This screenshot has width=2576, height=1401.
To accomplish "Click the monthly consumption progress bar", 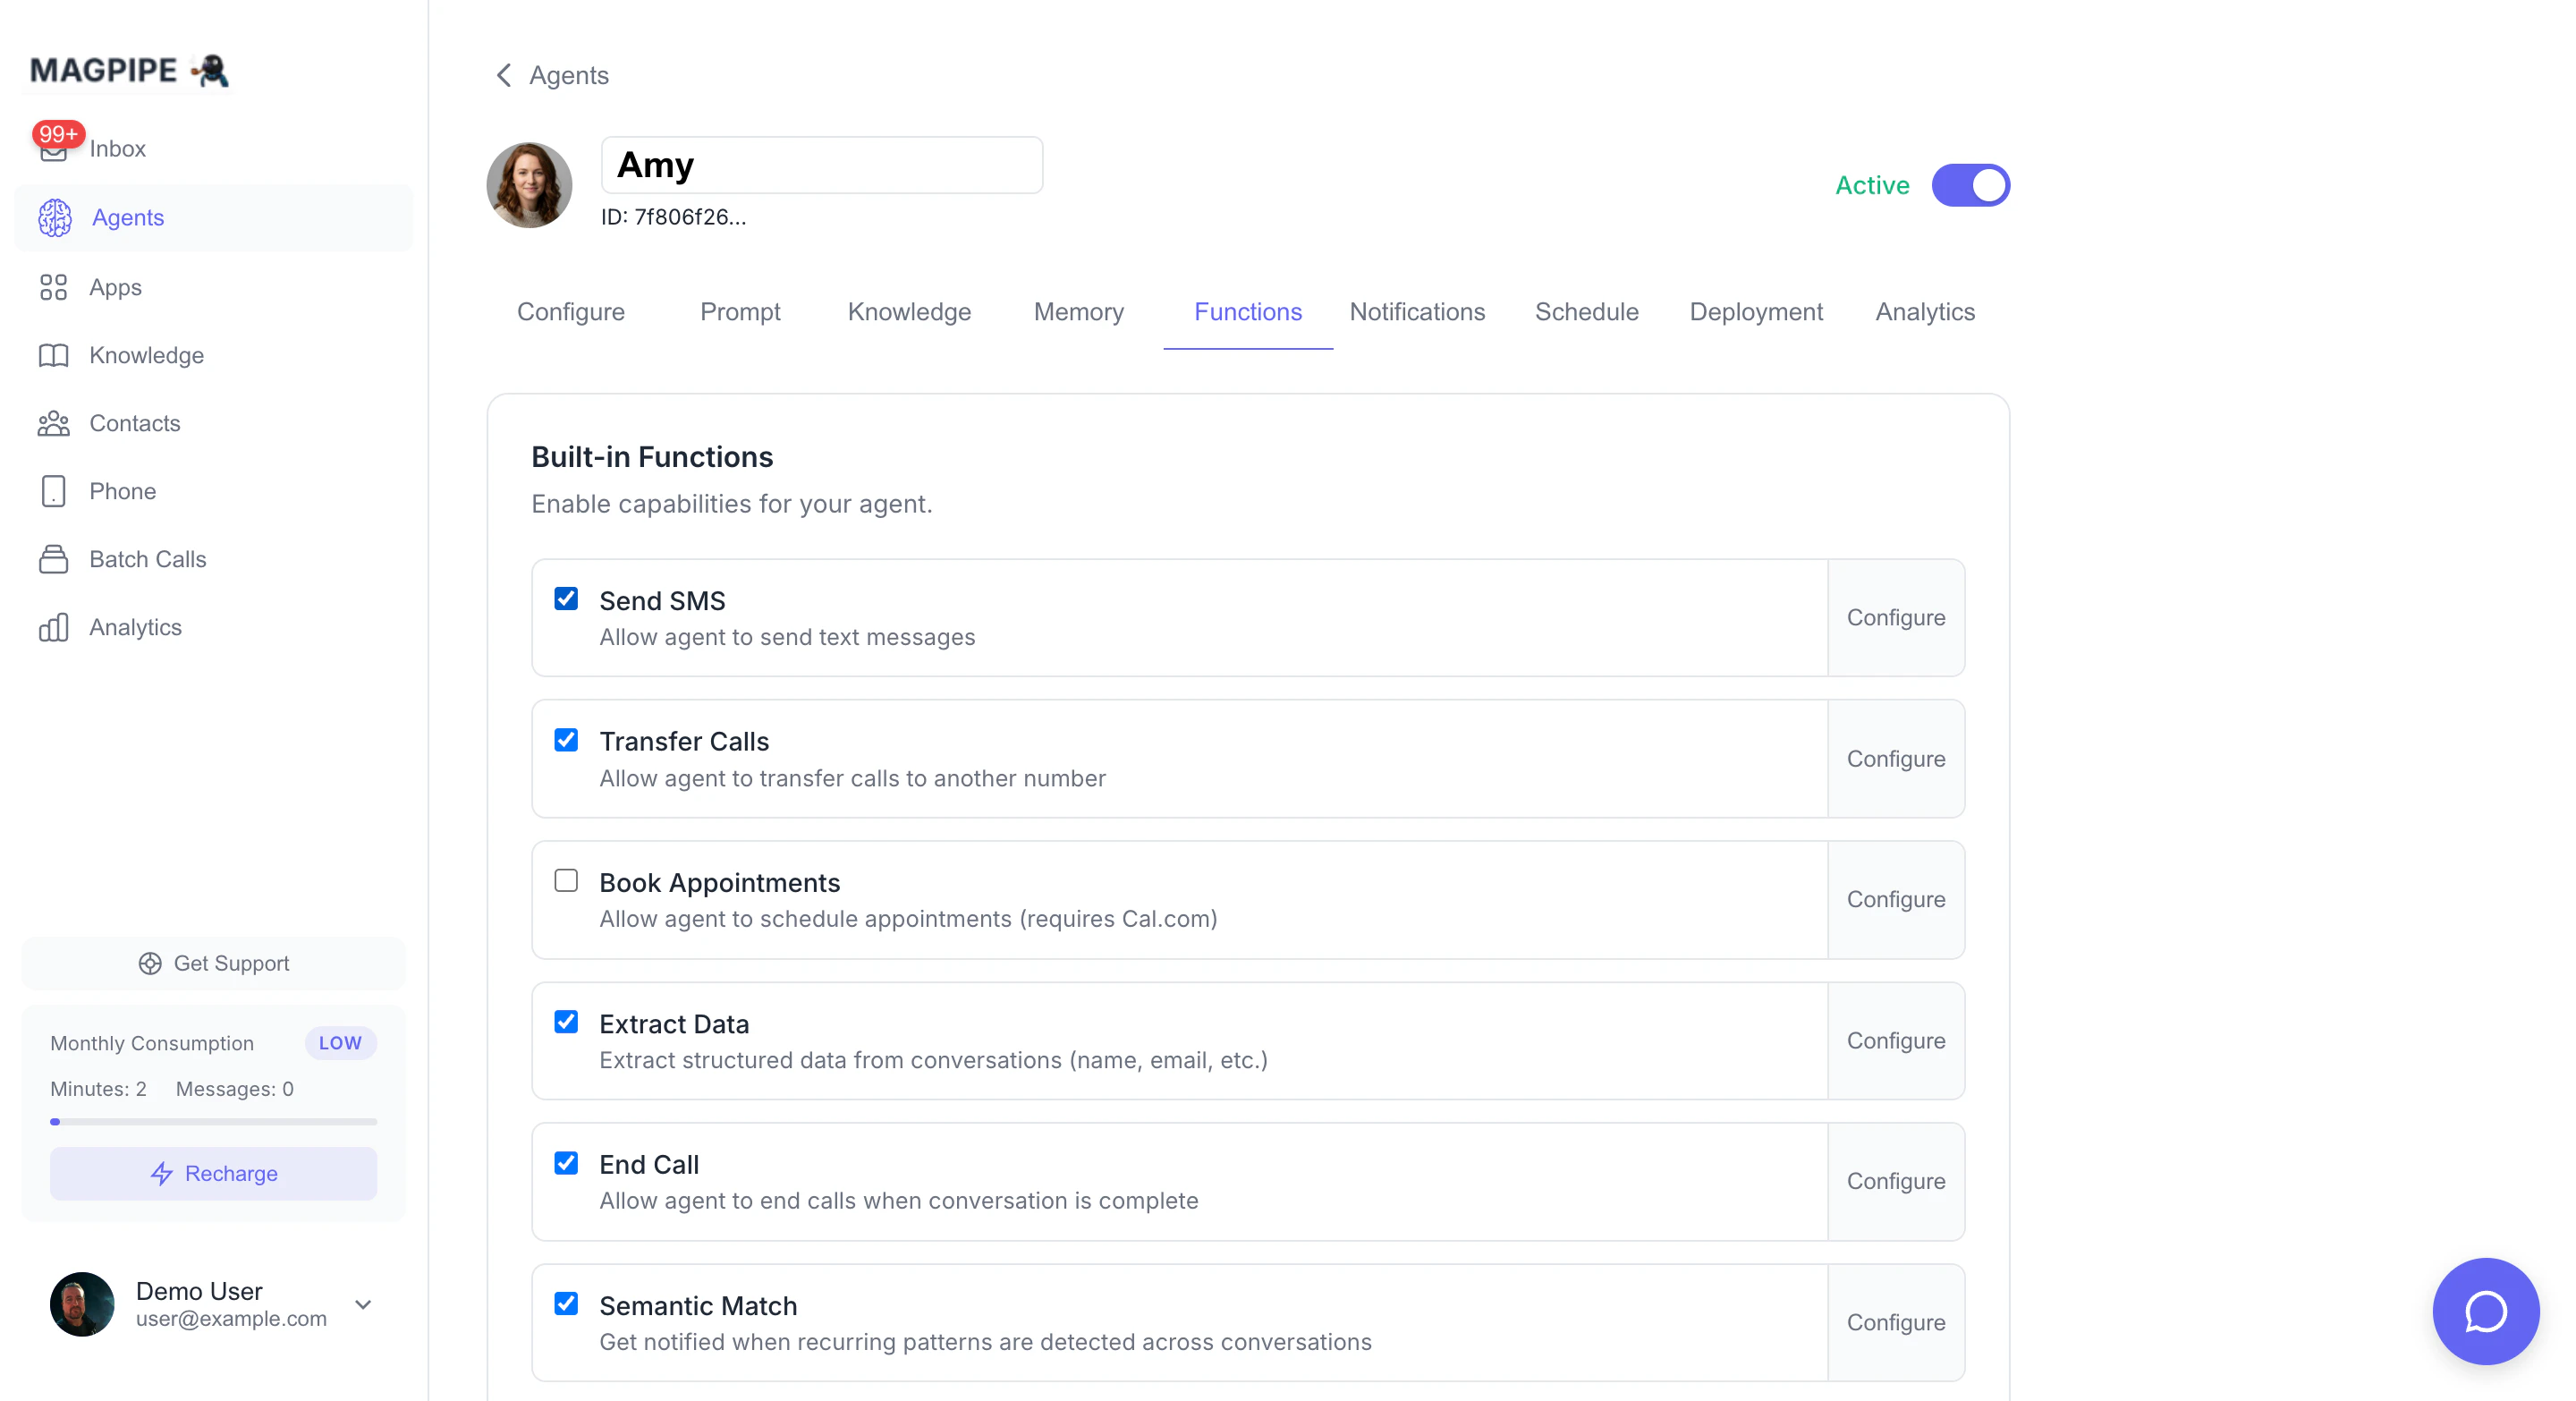I will coord(213,1122).
